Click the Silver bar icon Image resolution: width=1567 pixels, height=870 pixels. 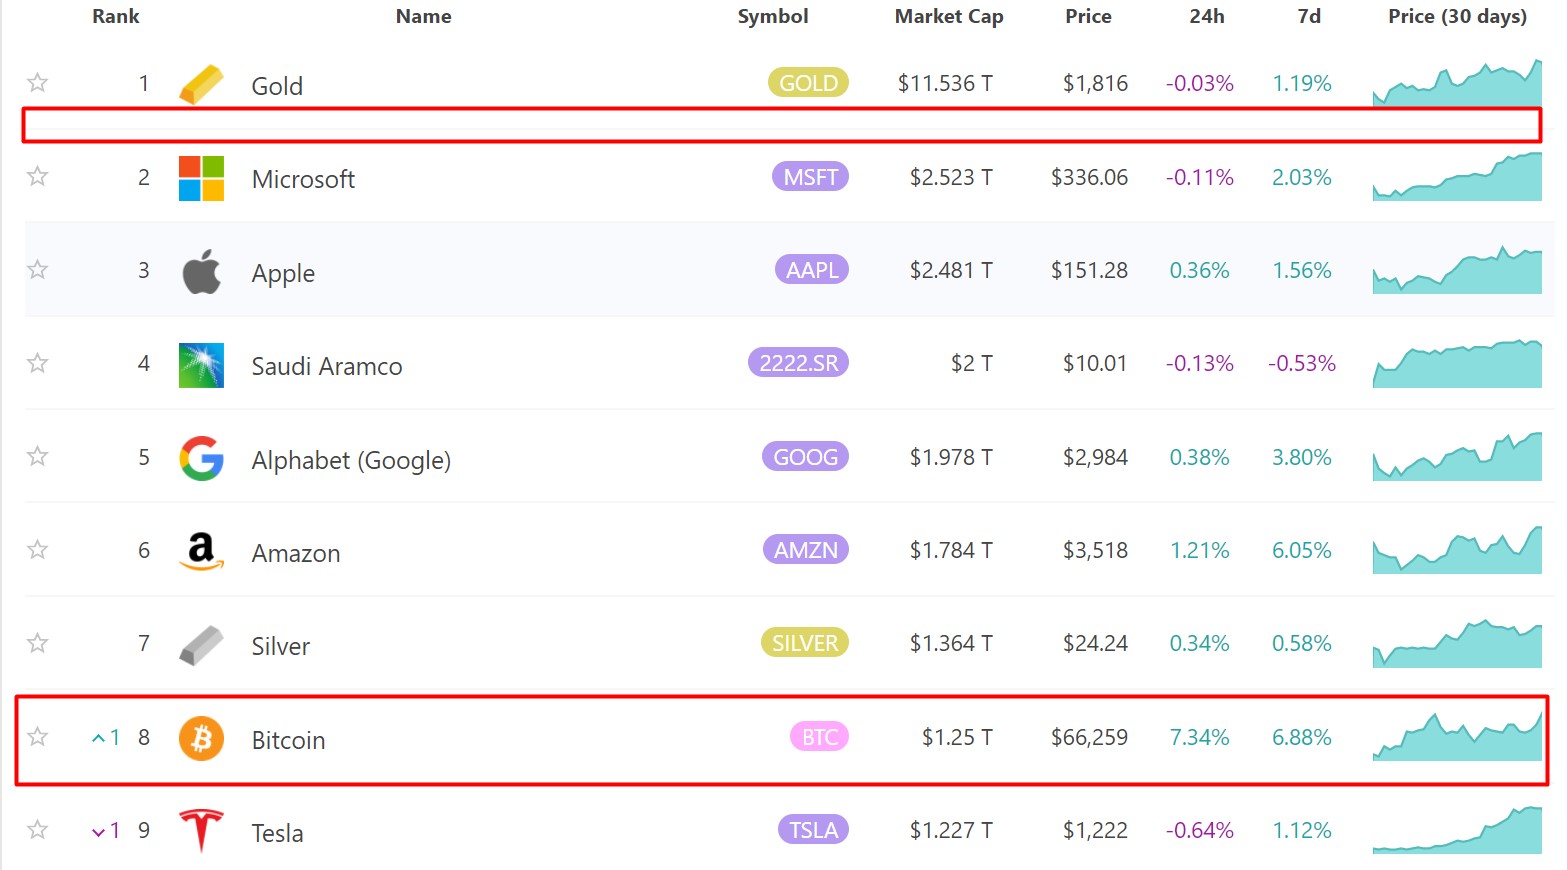[201, 645]
